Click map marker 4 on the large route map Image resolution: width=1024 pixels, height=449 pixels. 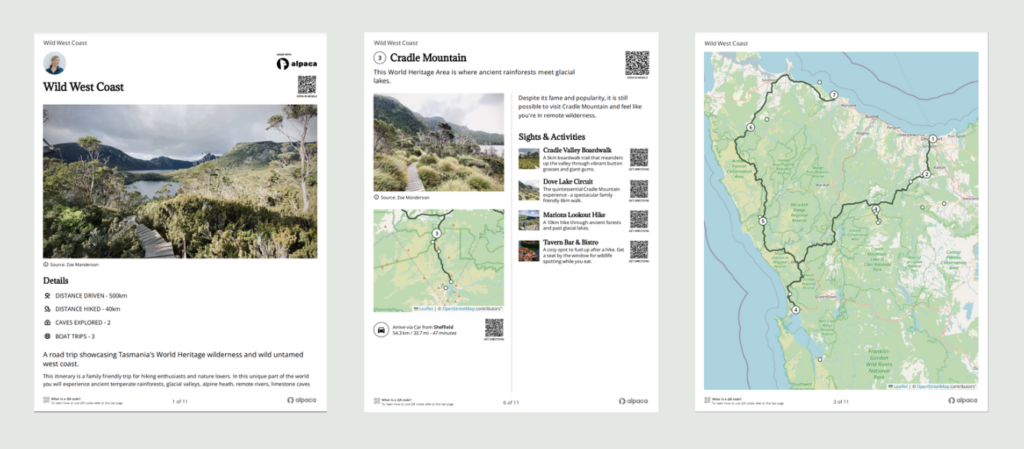coord(795,310)
